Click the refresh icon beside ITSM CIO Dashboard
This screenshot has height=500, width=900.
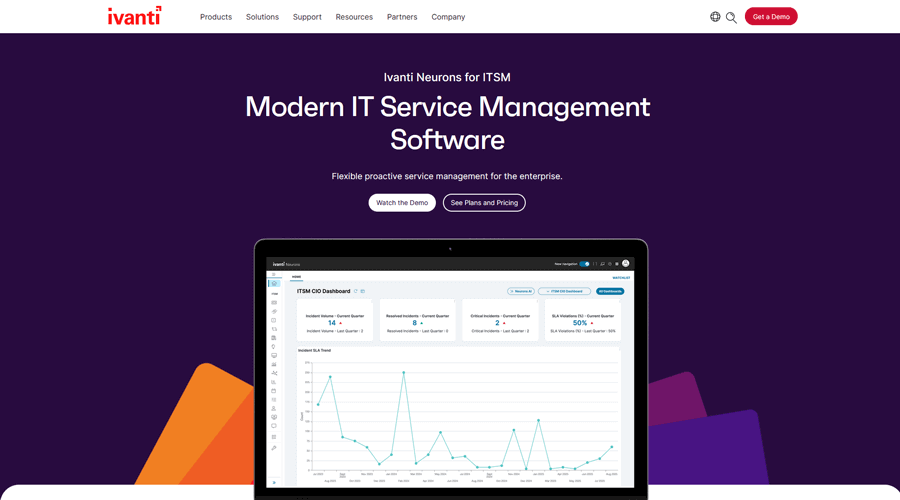(356, 291)
